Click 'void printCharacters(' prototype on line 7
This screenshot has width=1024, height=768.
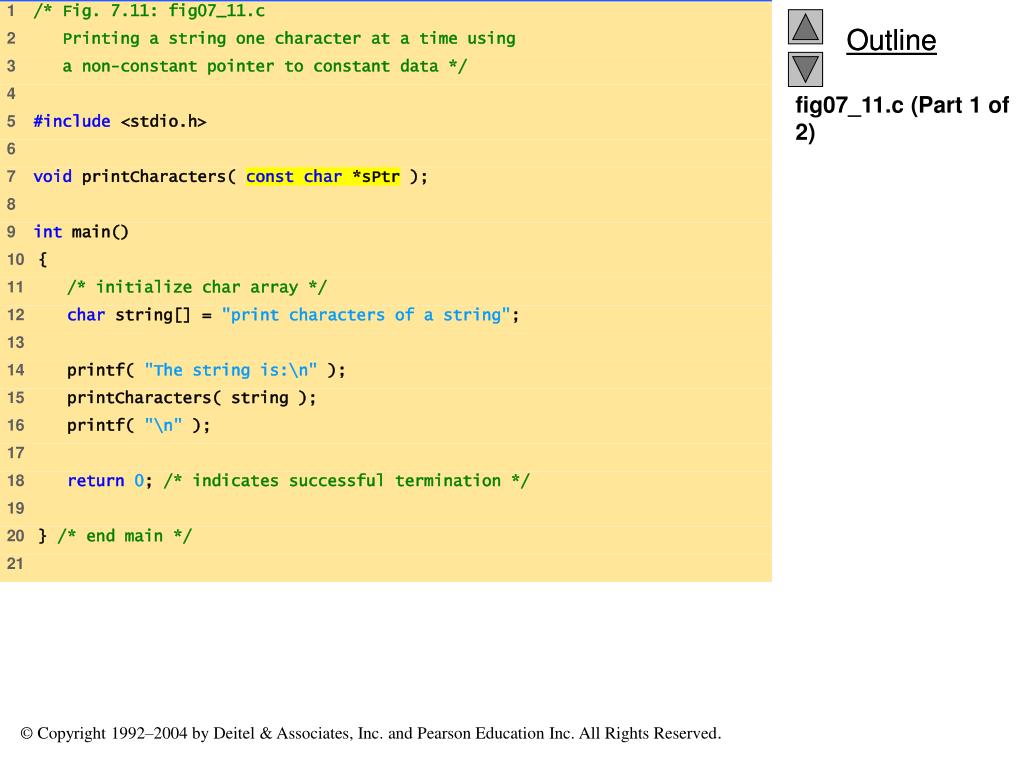[x=135, y=176]
